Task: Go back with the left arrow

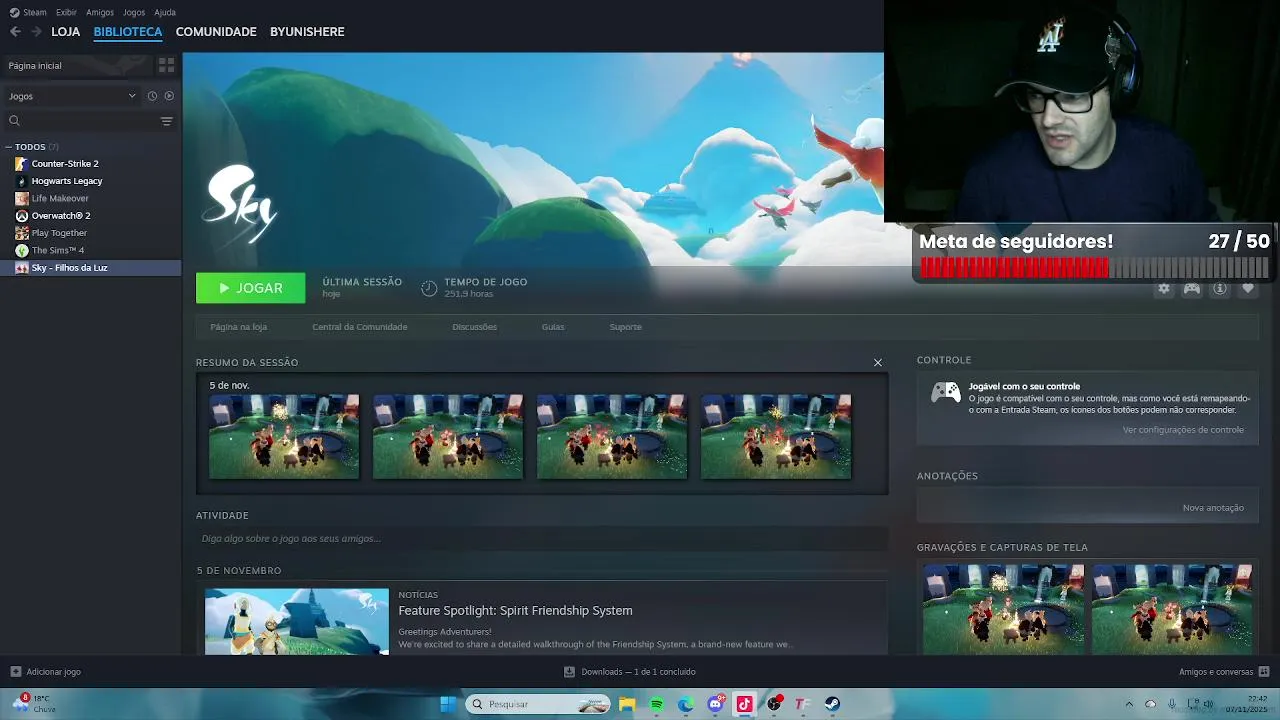Action: tap(15, 32)
